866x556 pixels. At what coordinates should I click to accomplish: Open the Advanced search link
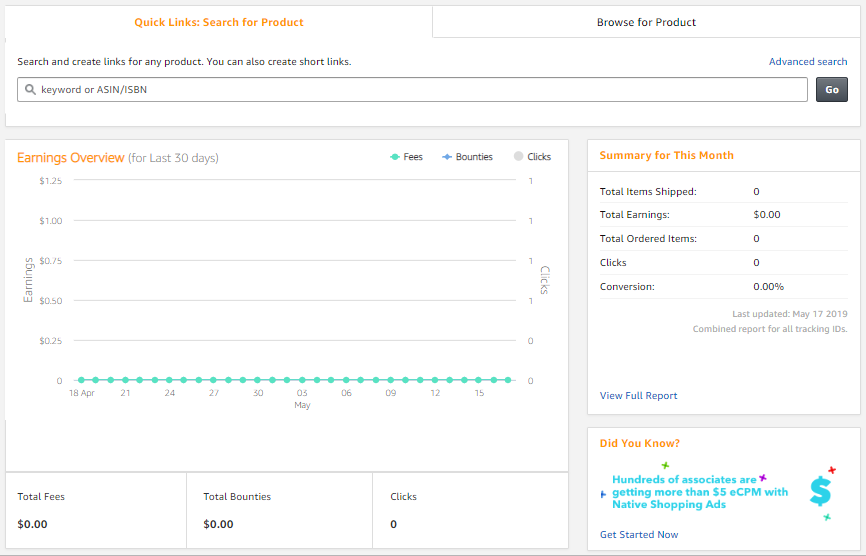click(807, 61)
